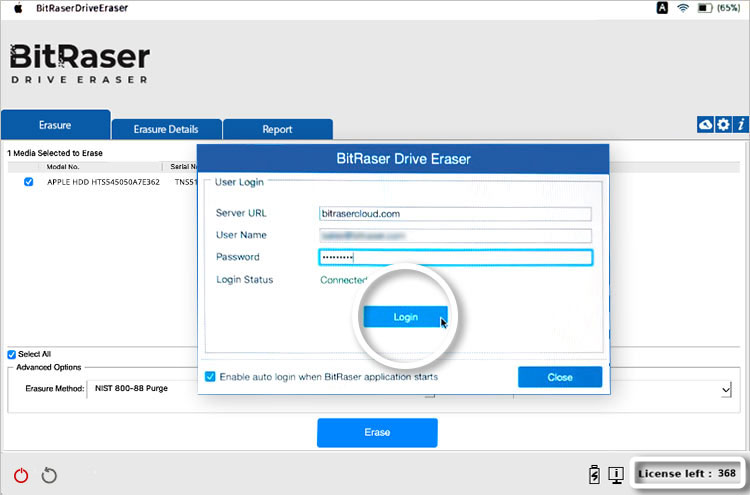Click the red power-off icon

(x=21, y=475)
